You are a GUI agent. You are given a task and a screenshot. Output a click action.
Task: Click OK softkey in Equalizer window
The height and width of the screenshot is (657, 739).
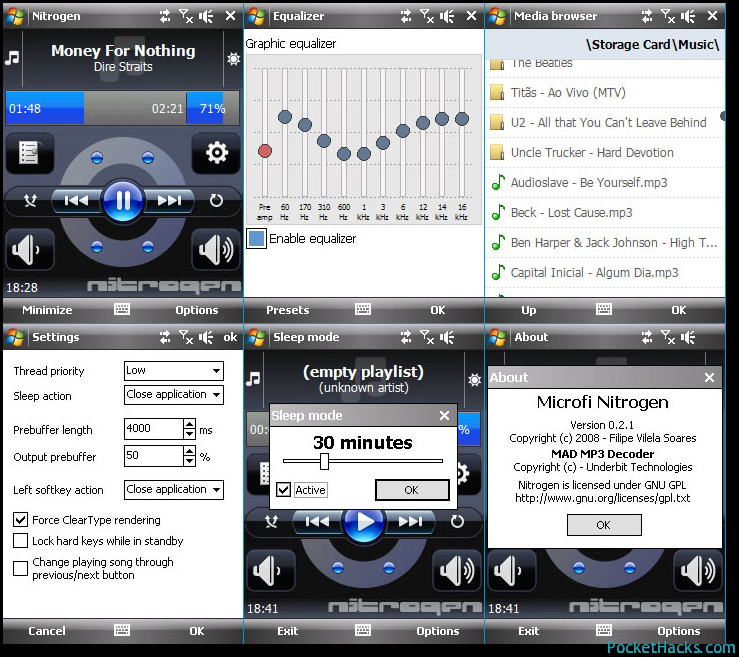(x=438, y=310)
